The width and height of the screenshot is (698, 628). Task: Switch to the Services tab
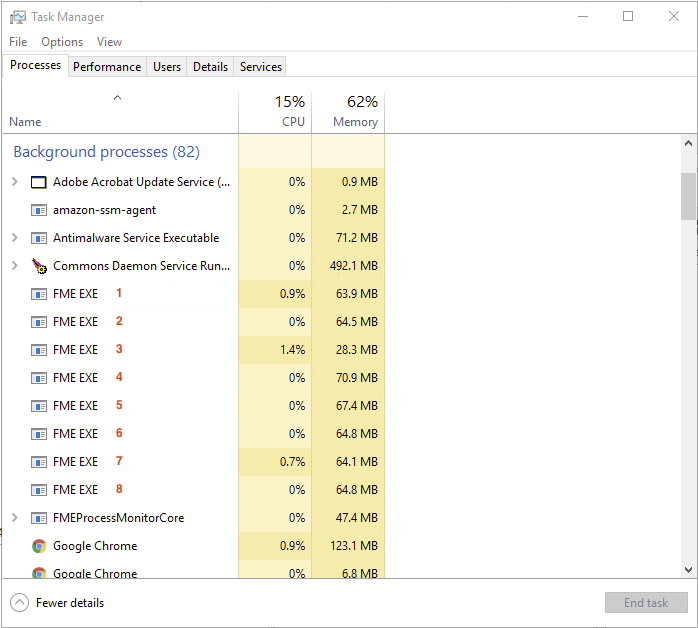coord(260,67)
